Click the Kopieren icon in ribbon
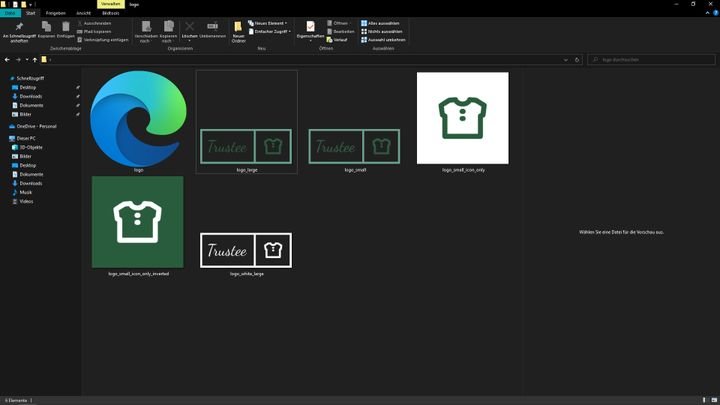Viewport: 720px width, 405px height. pos(46,27)
